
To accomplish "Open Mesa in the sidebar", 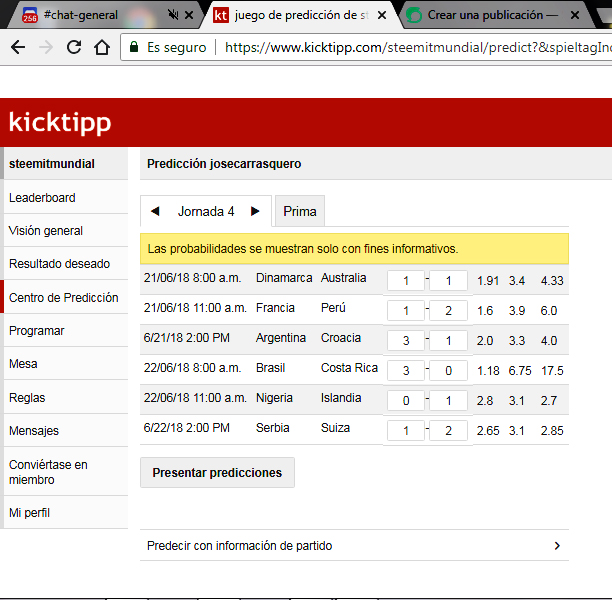I will (66, 364).
